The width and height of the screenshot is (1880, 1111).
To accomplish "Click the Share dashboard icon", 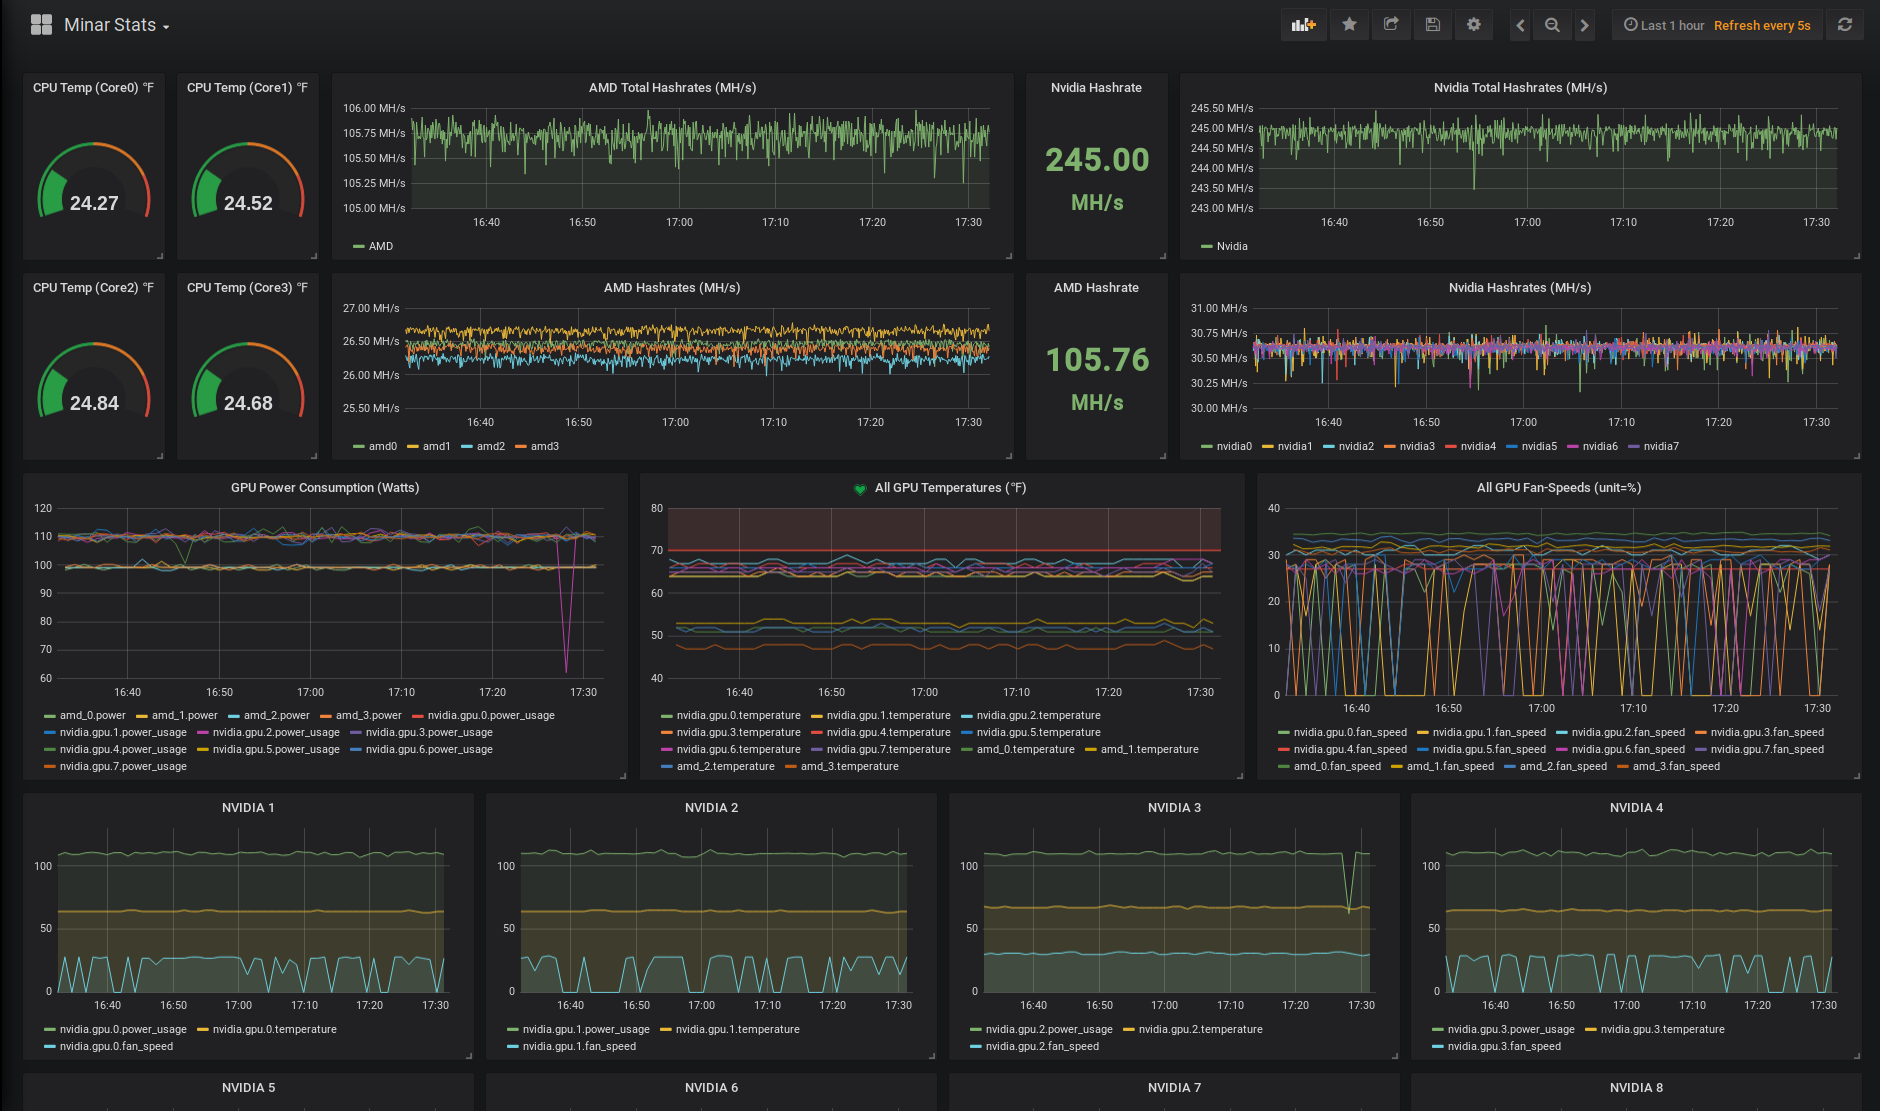I will coord(1391,25).
